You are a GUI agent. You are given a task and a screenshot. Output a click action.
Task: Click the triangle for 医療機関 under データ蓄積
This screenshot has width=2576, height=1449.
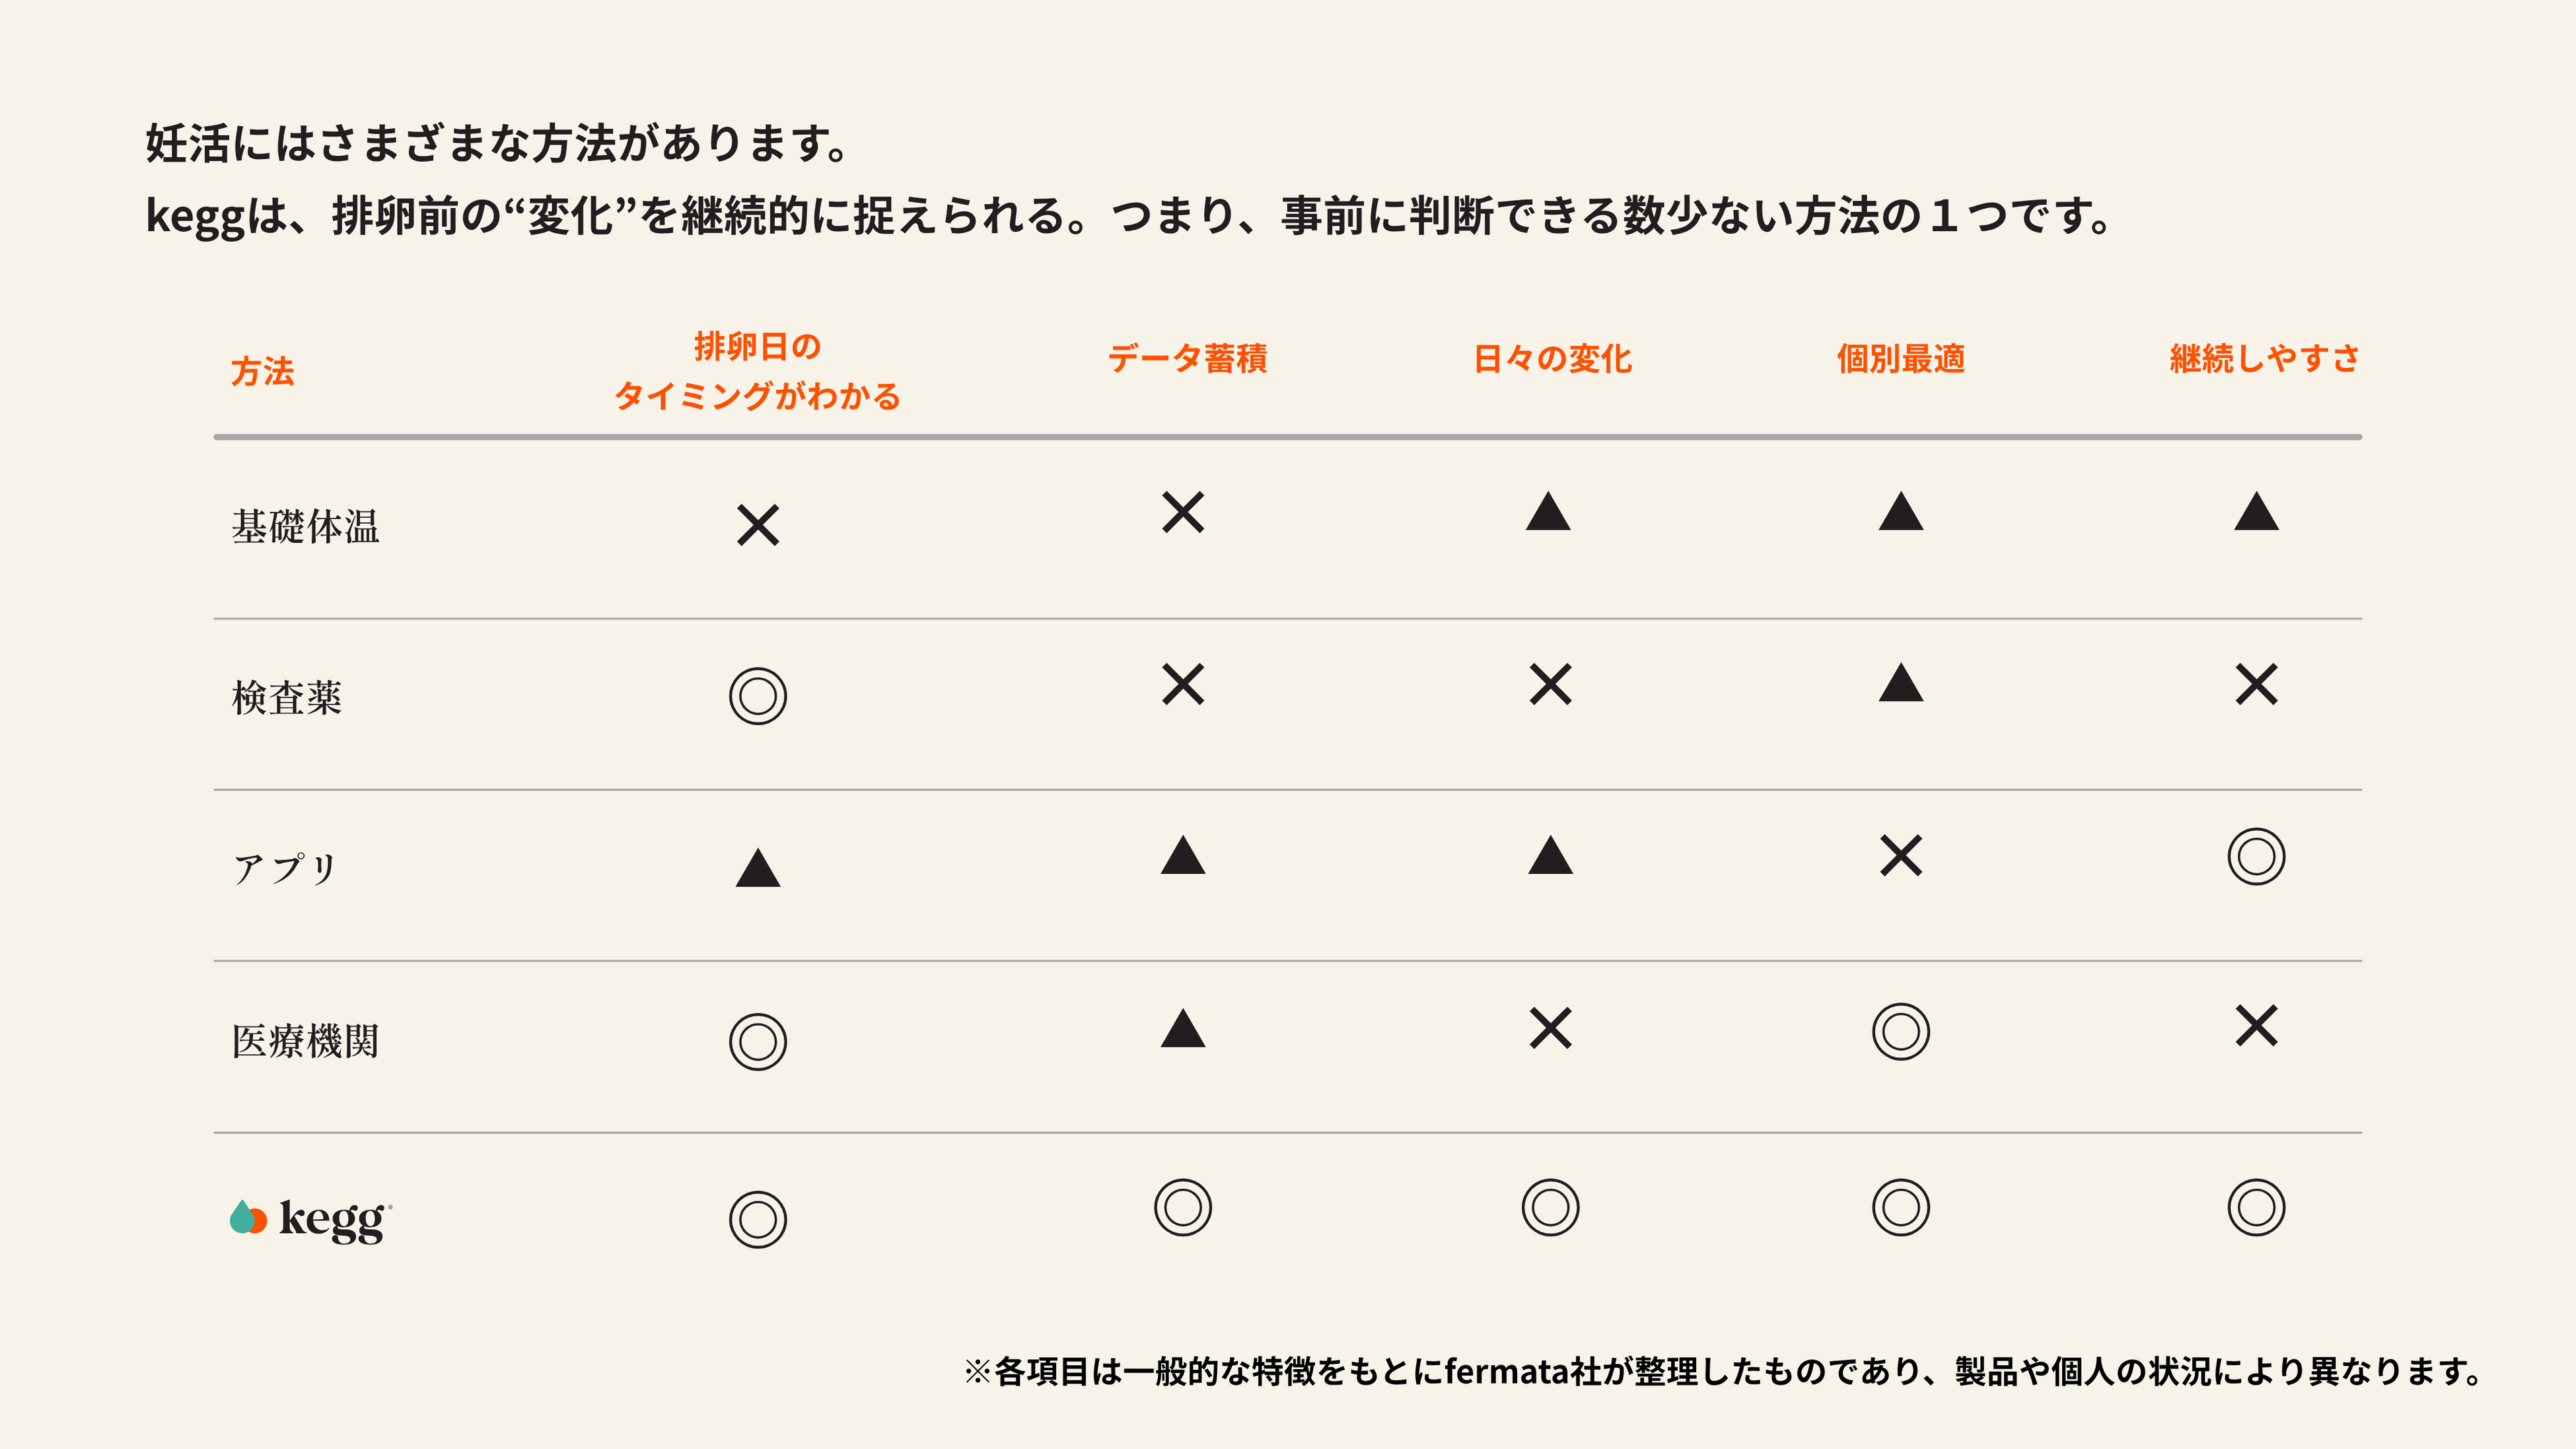point(1183,1027)
